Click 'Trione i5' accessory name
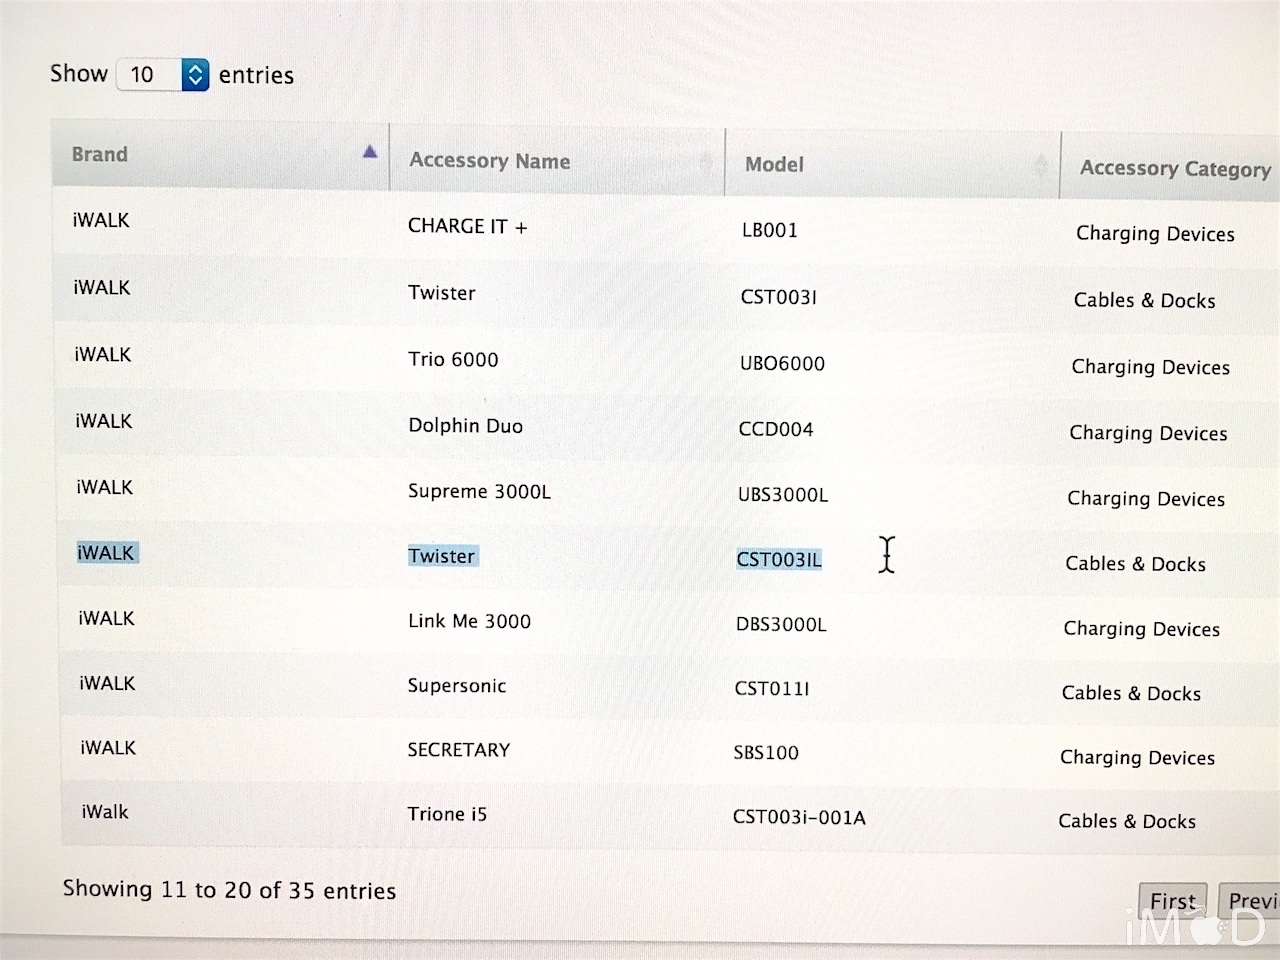 [447, 814]
